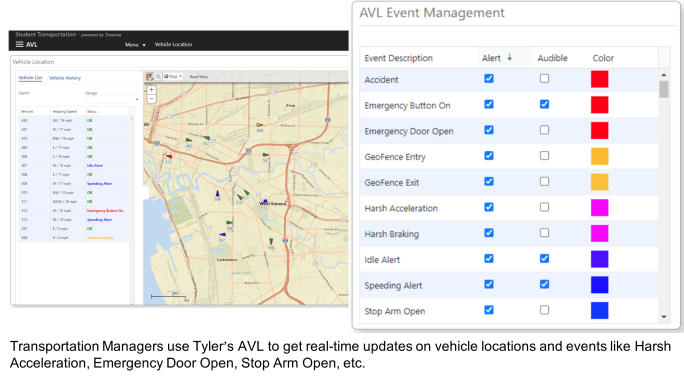This screenshot has width=684, height=377.
Task: Uncheck Alert for Harsh Braking
Action: click(x=489, y=233)
